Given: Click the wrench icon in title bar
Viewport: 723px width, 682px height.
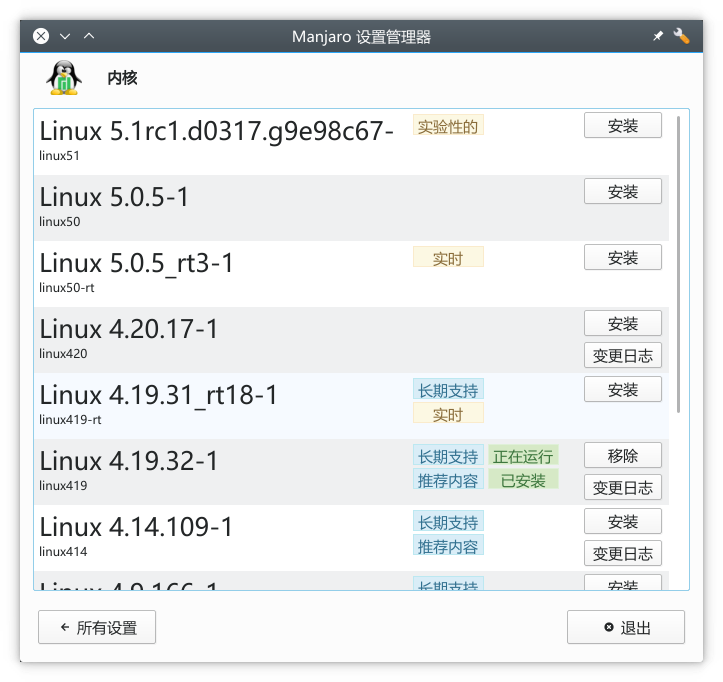Looking at the screenshot, I should (681, 36).
